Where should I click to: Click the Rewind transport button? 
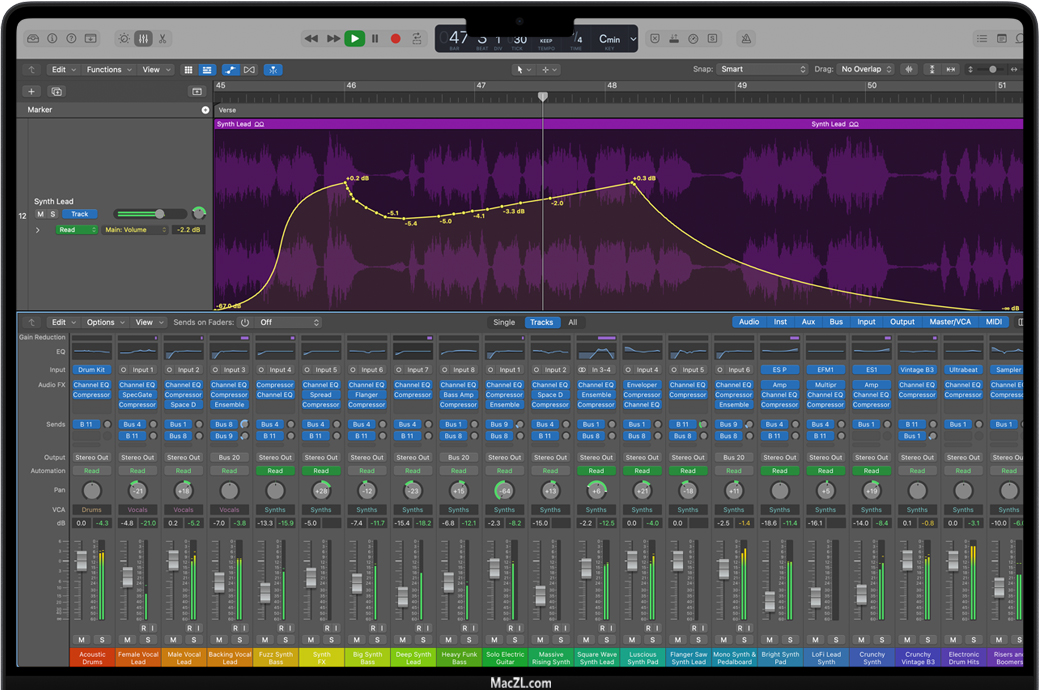[x=311, y=39]
